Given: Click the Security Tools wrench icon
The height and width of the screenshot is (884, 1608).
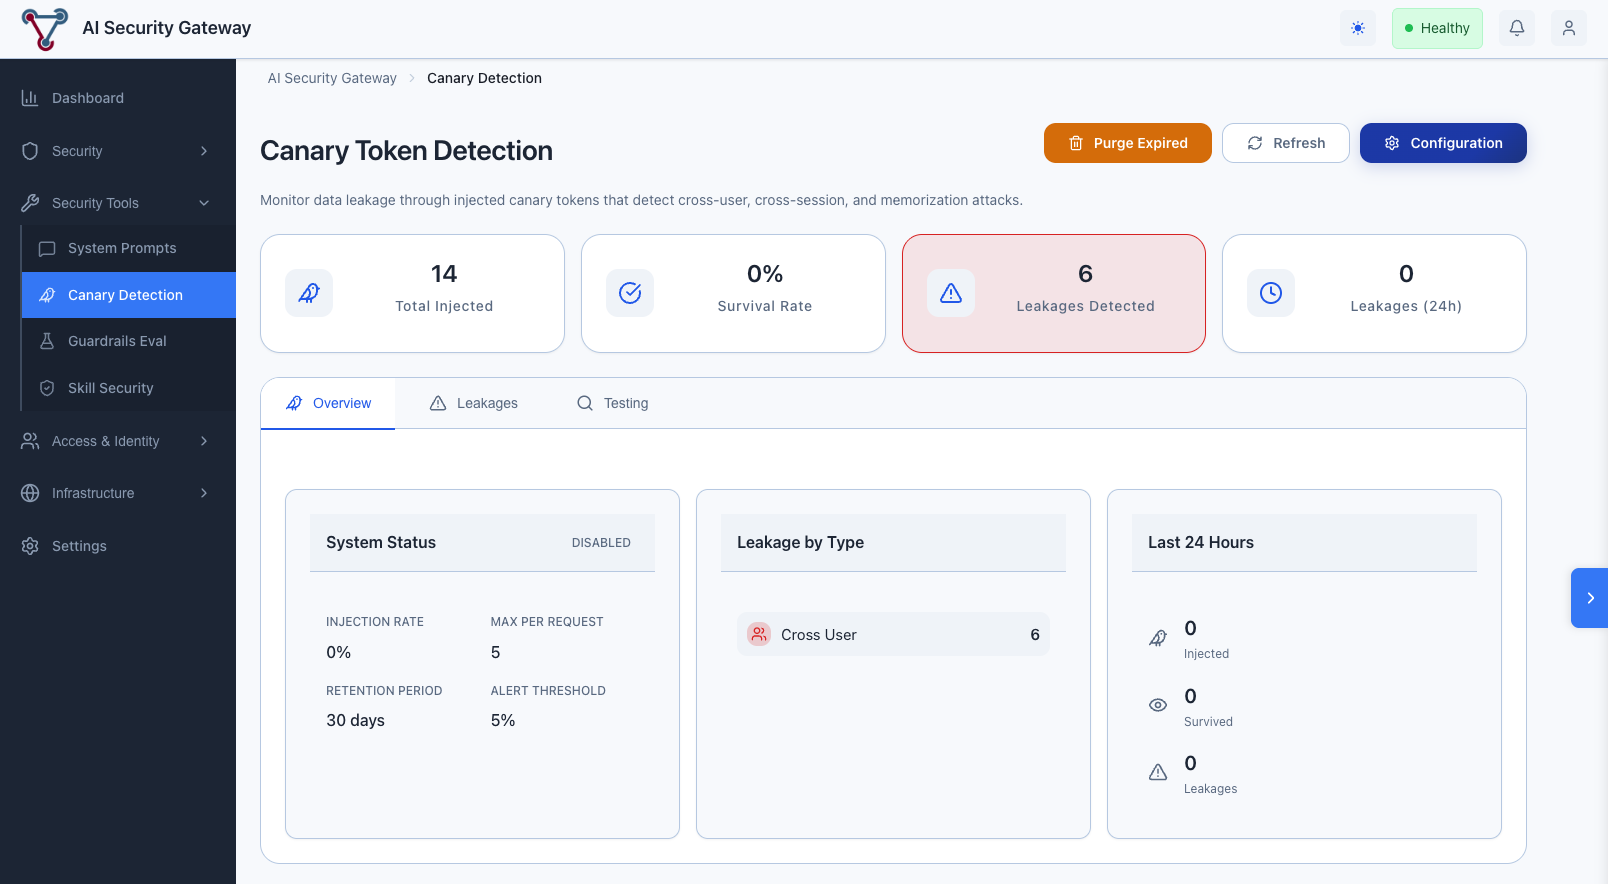Looking at the screenshot, I should [x=30, y=203].
